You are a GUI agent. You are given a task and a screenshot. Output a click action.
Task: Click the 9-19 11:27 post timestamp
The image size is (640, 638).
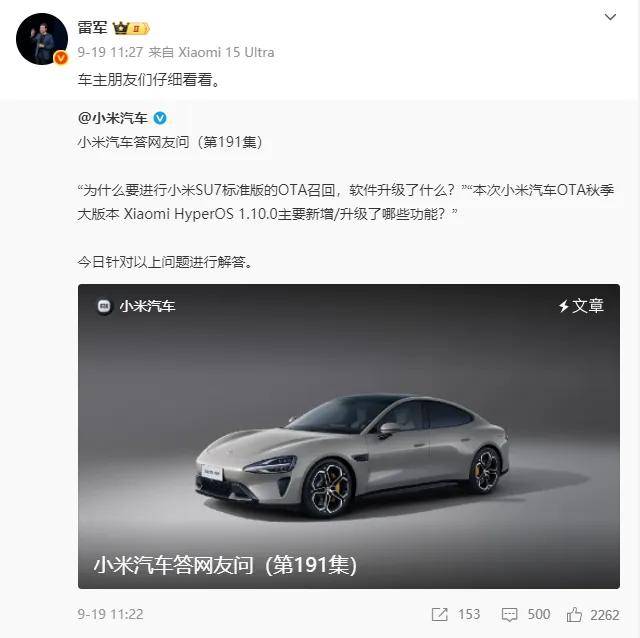(x=110, y=52)
